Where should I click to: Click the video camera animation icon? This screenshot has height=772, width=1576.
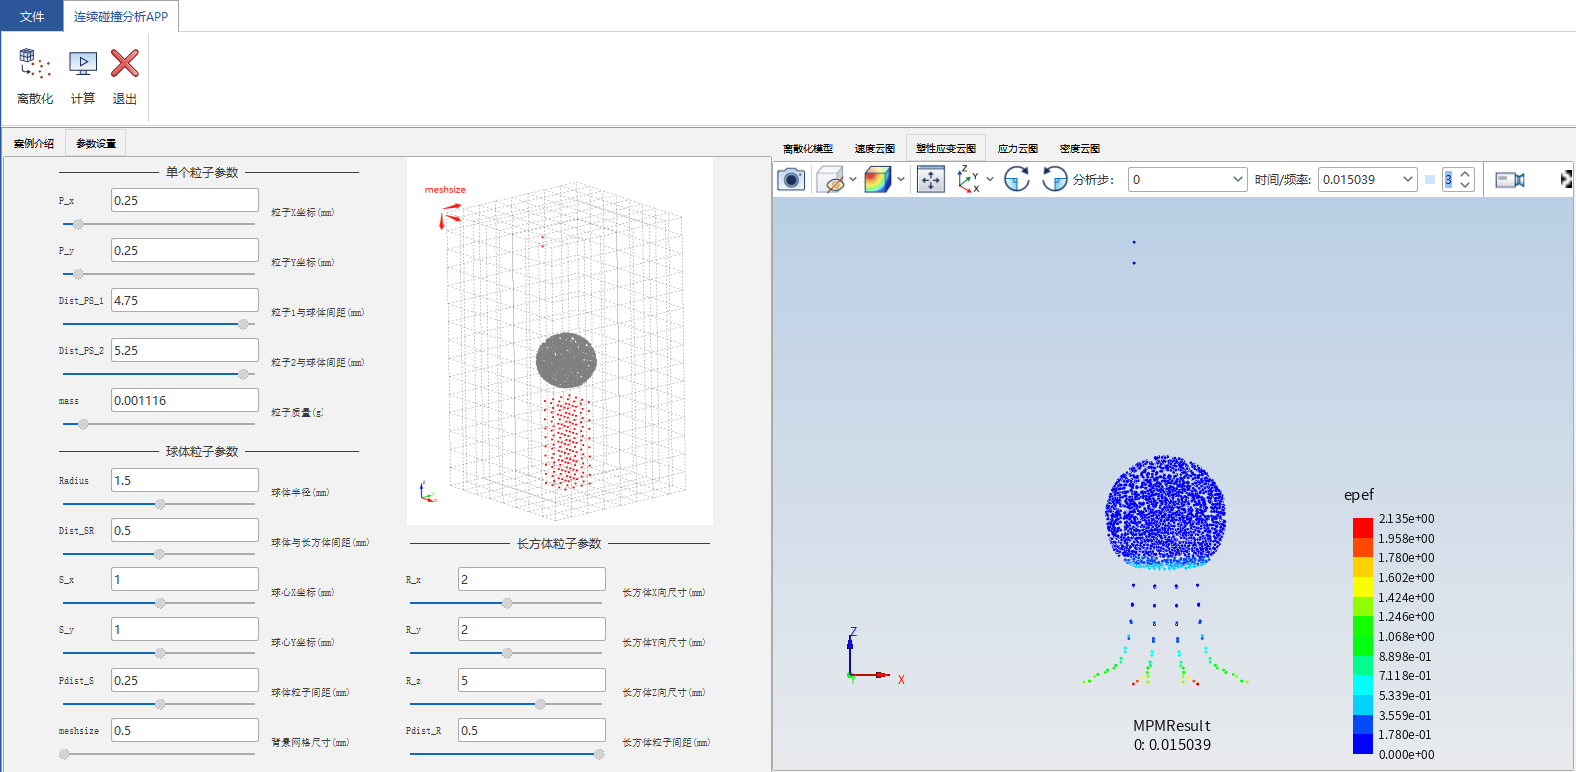1510,179
